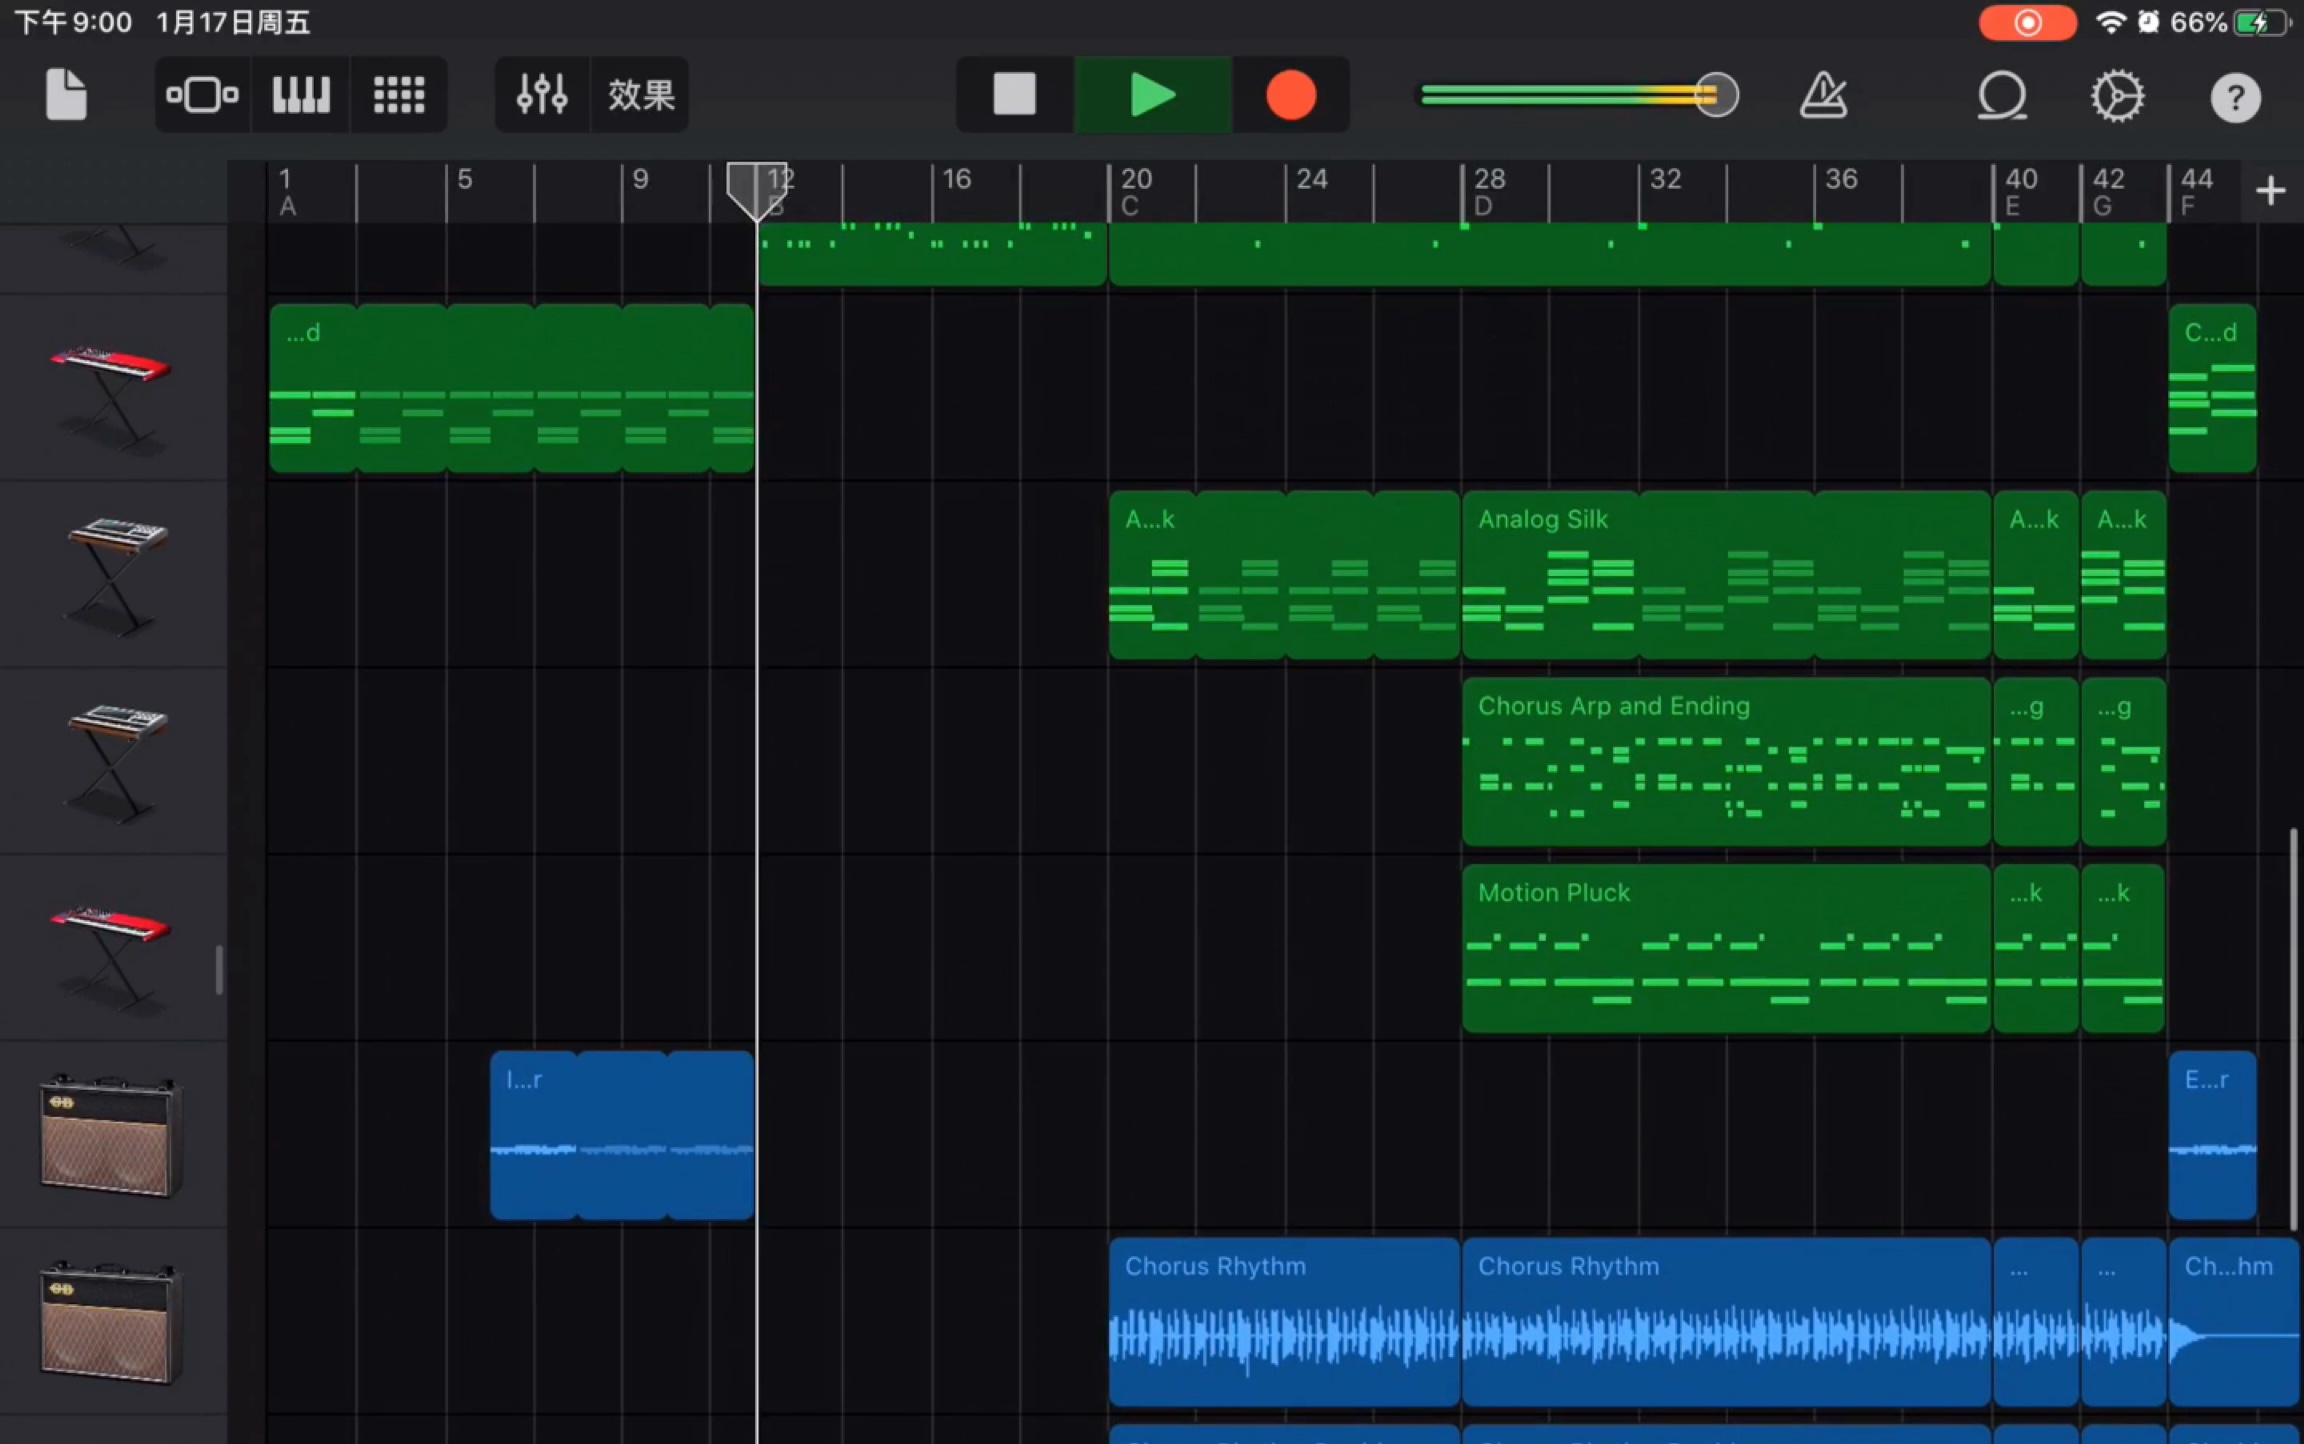Switch to Tracks view button
Image resolution: width=2304 pixels, height=1444 pixels.
202,96
